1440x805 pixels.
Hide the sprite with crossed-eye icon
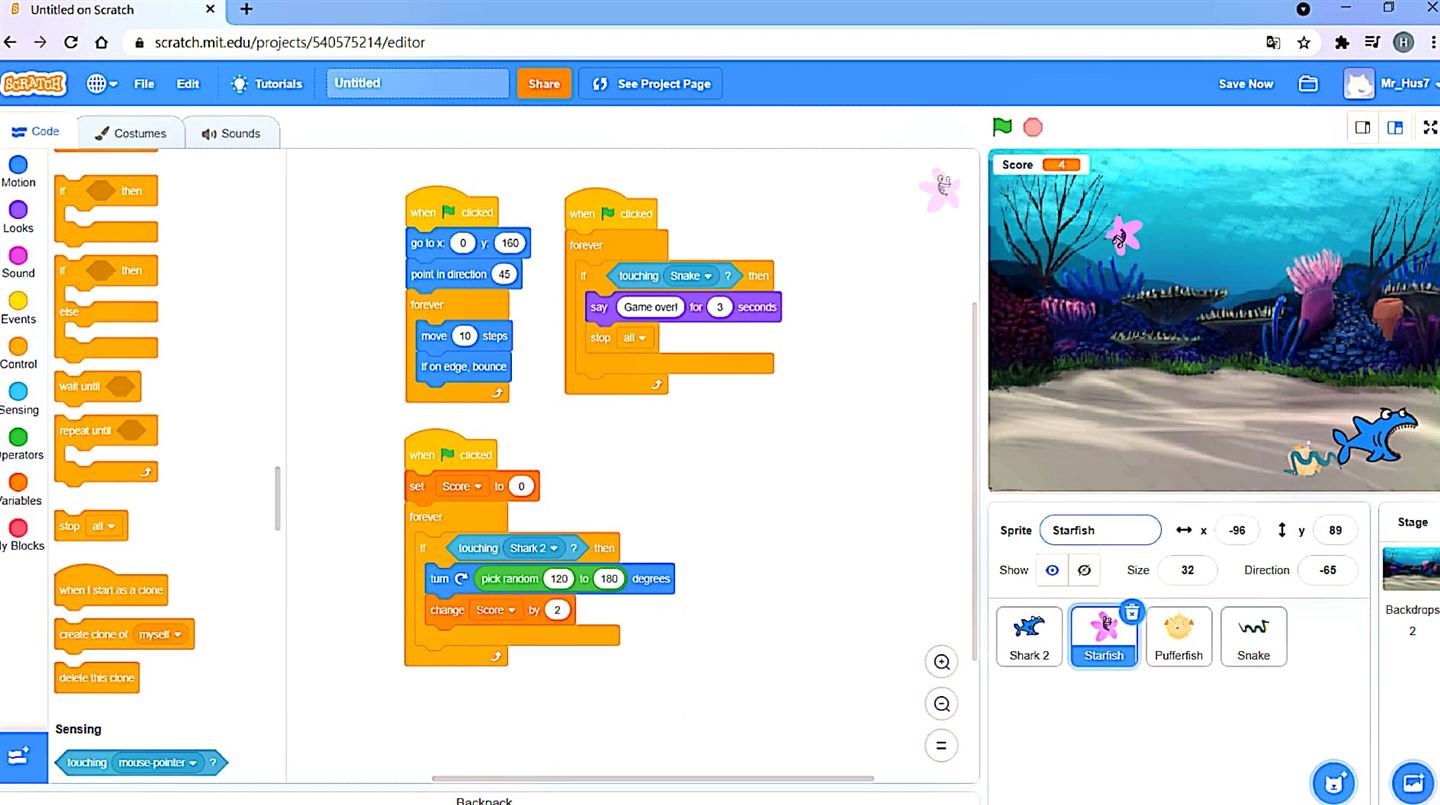tap(1084, 570)
